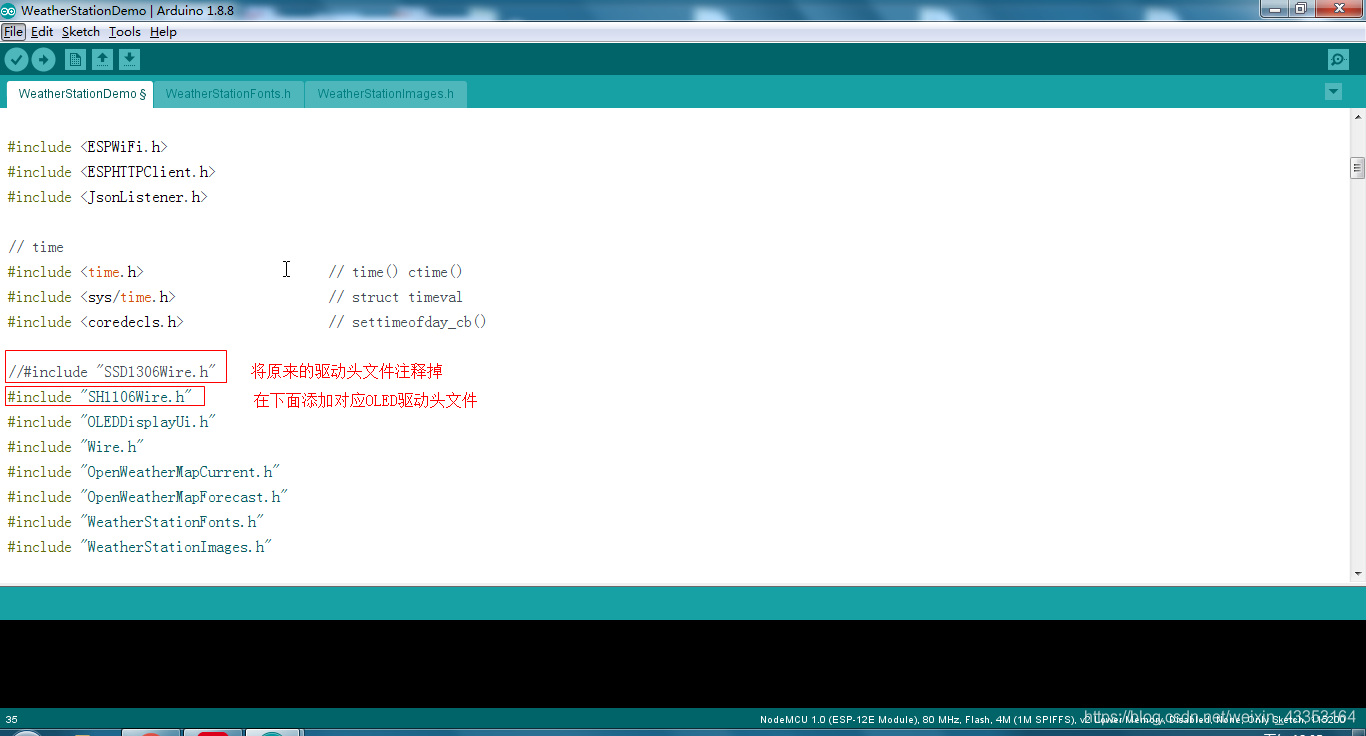Click the editor vertical scrollbar thumb

(1357, 168)
